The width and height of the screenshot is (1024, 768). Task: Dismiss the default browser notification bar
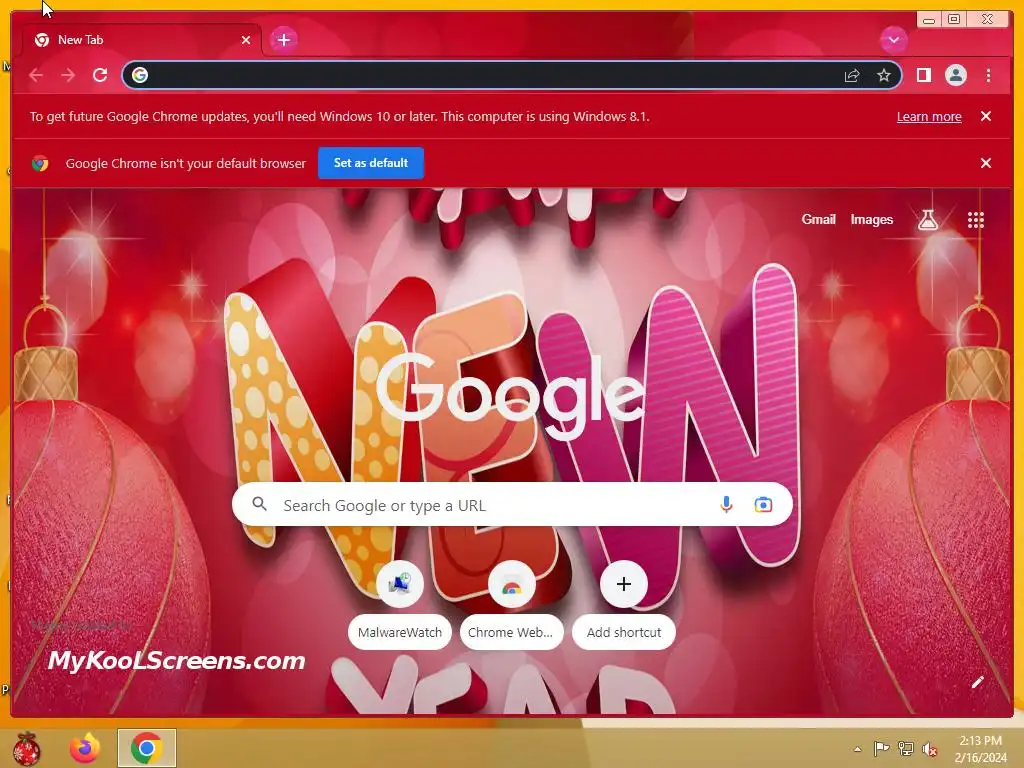click(986, 163)
